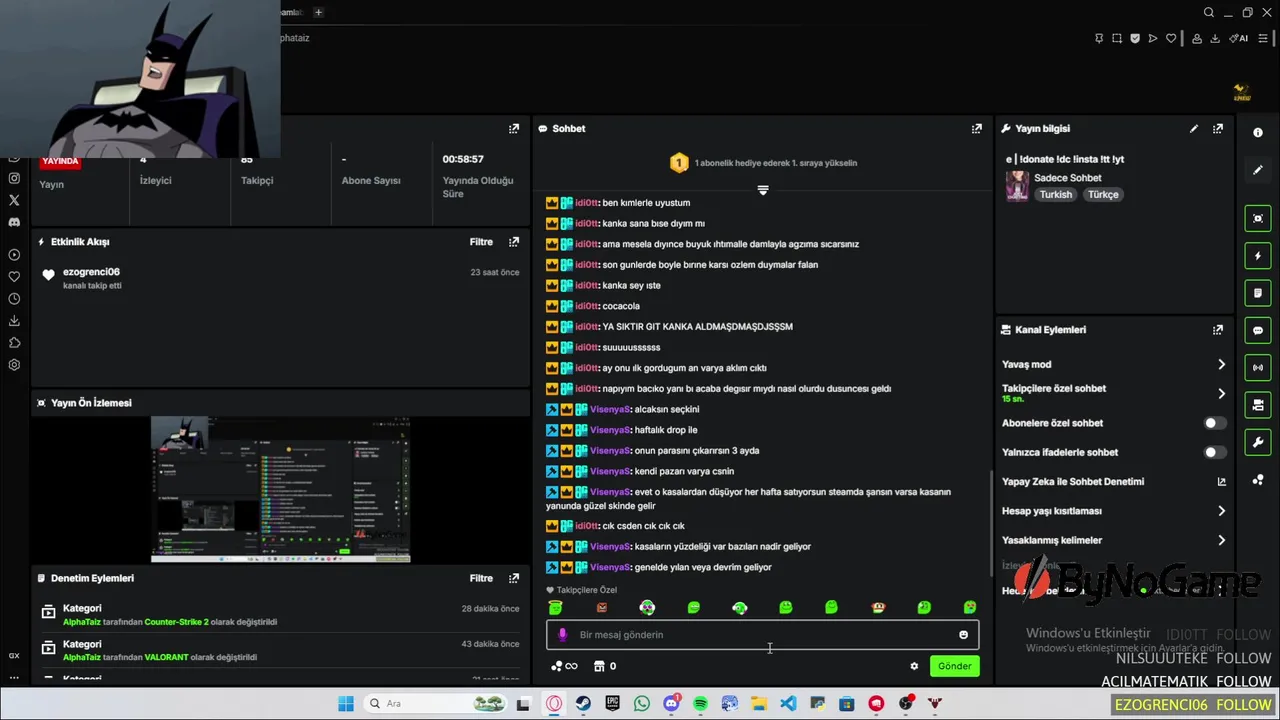The width and height of the screenshot is (1280, 720).
Task: Open the browser easy-setup menu icon
Action: click(1263, 38)
